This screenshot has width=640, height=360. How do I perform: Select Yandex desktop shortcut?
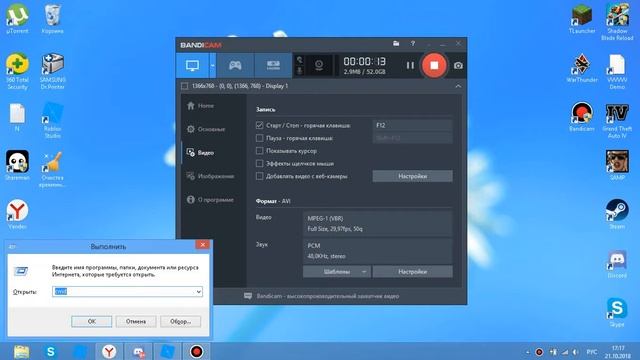click(x=17, y=214)
